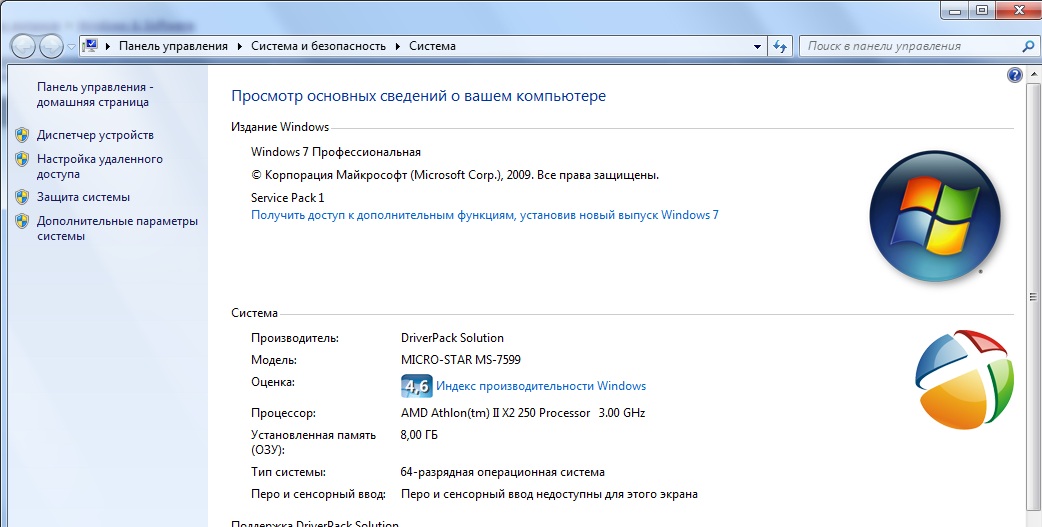The width and height of the screenshot is (1042, 527).
Task: Click the computer icon in address bar
Action: coord(91,46)
